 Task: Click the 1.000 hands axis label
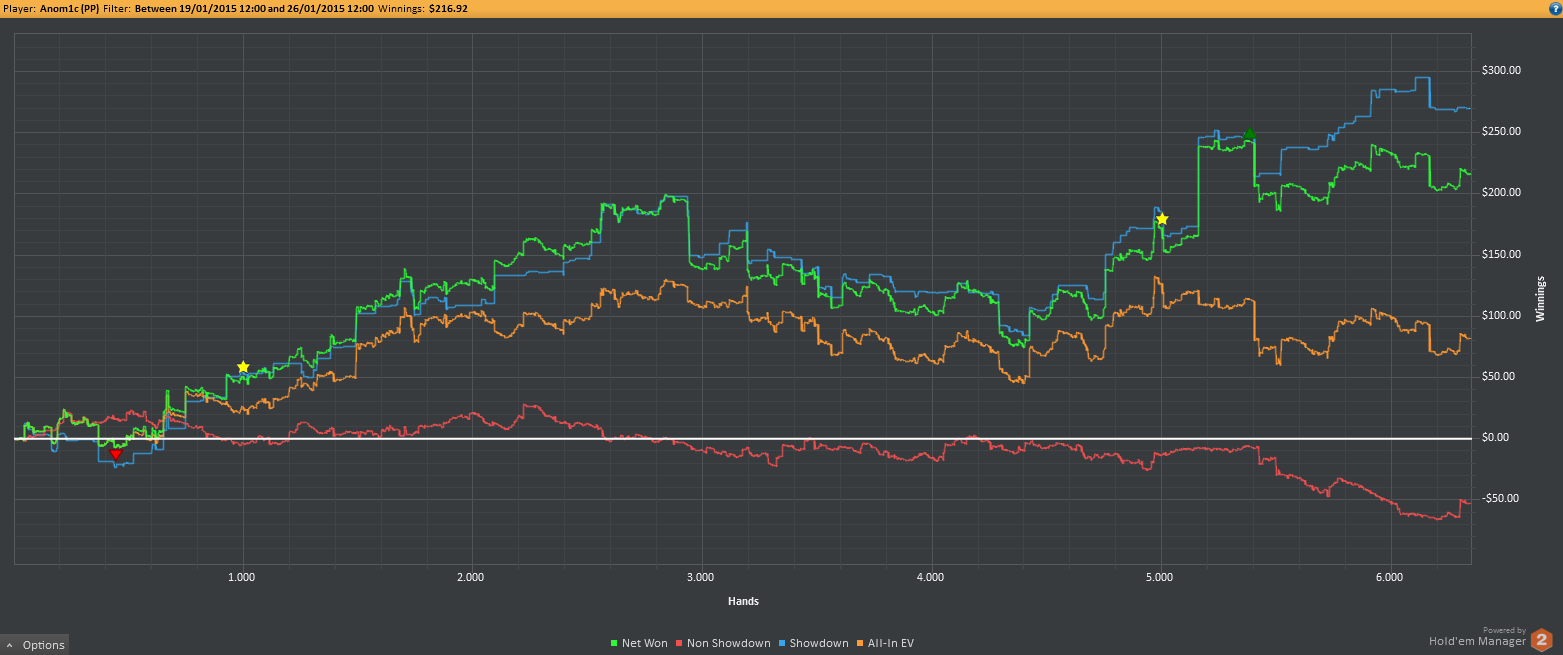(242, 578)
